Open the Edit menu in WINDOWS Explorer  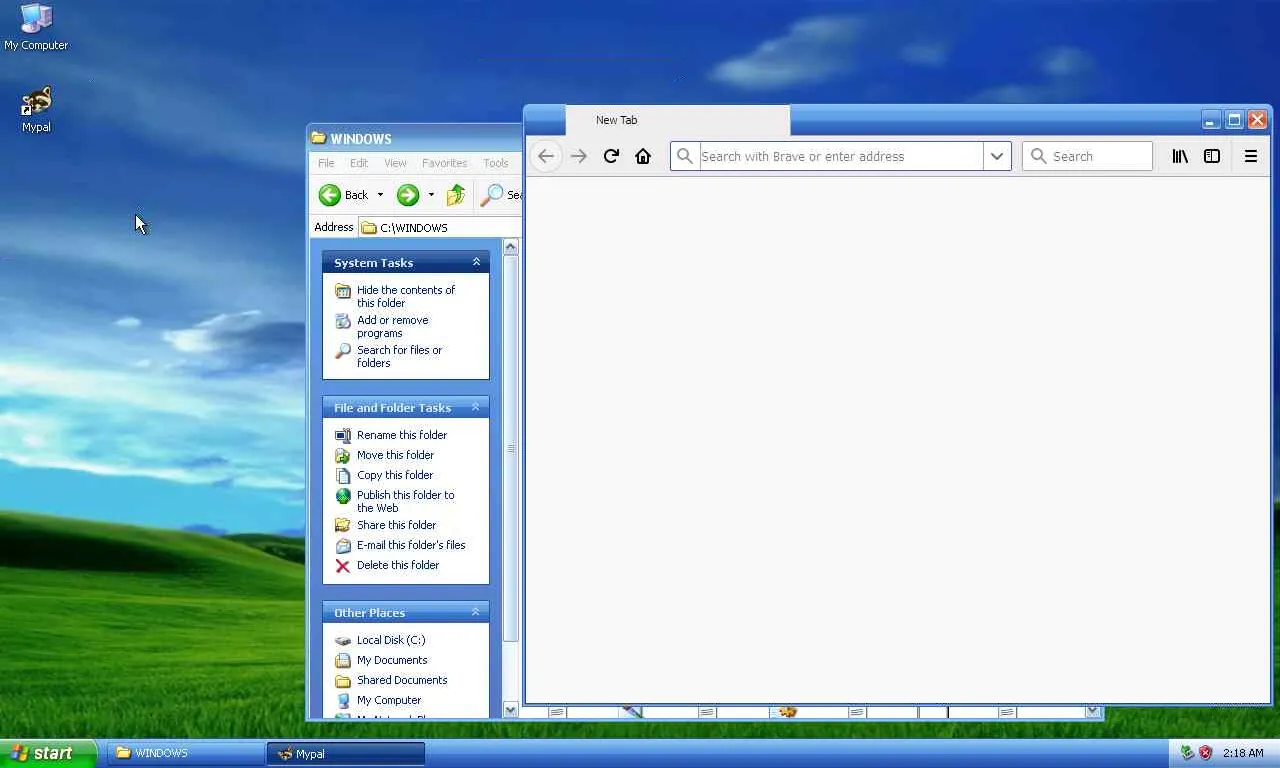point(359,163)
